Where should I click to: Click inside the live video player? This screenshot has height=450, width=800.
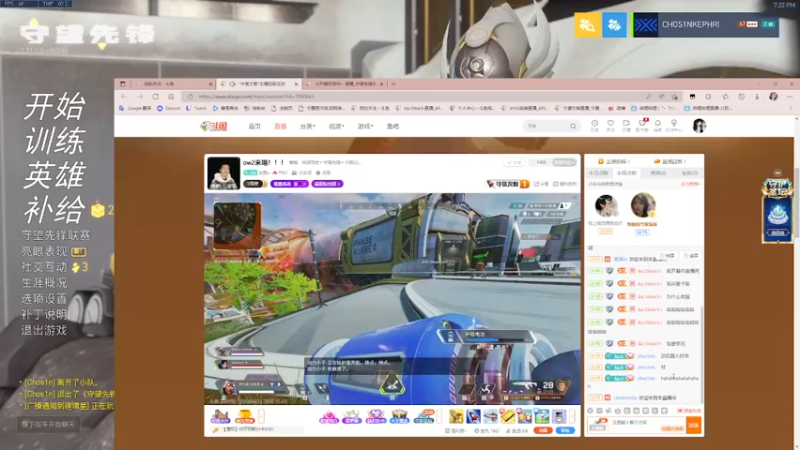click(392, 298)
